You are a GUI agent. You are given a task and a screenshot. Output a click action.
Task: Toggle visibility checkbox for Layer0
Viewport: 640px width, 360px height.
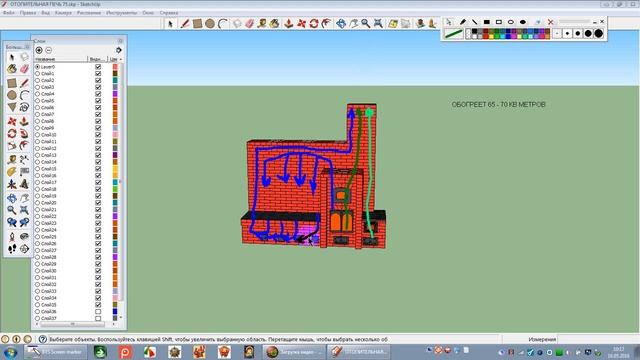coord(98,67)
